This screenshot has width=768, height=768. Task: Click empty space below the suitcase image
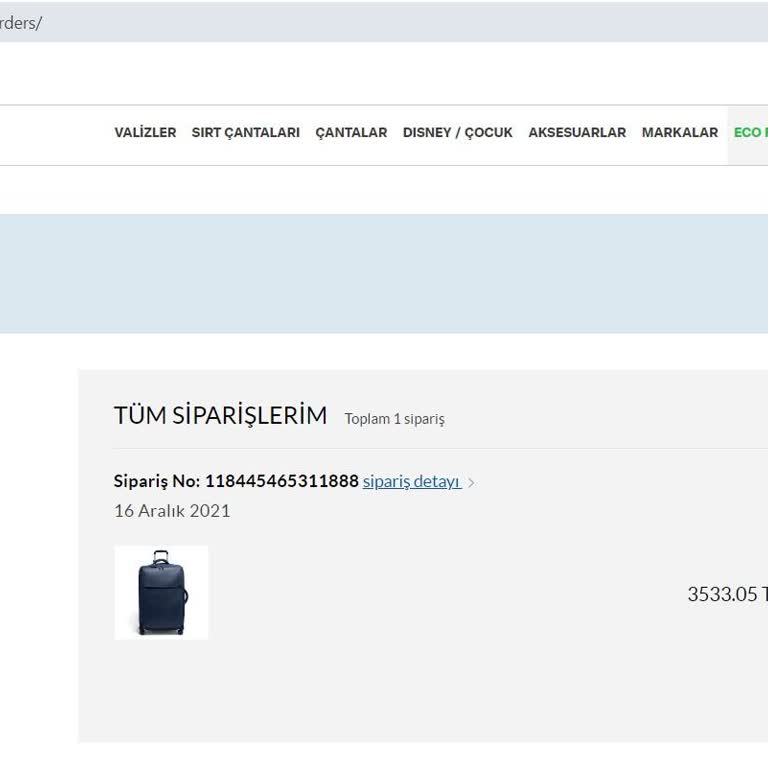click(x=161, y=691)
